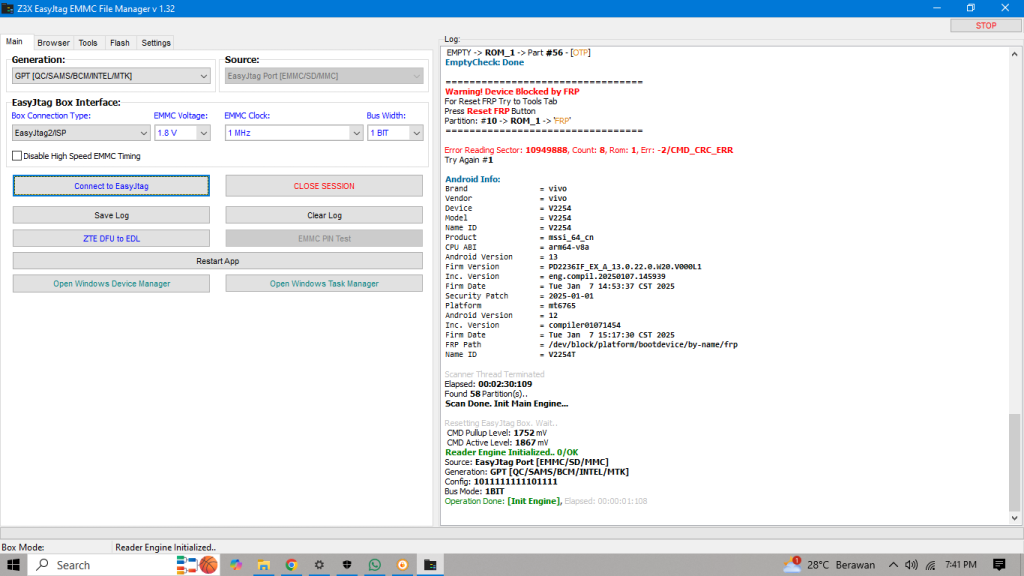Click the taskbar Search box
Screen dimensions: 1024x576
pos(101,565)
